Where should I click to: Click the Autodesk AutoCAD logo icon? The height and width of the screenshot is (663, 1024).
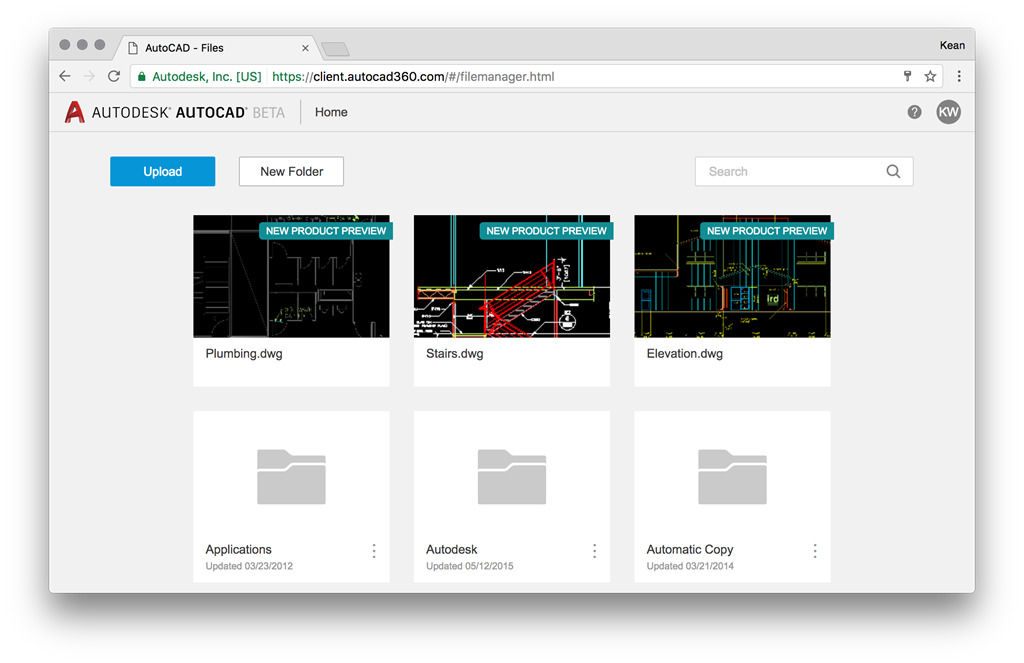point(75,112)
